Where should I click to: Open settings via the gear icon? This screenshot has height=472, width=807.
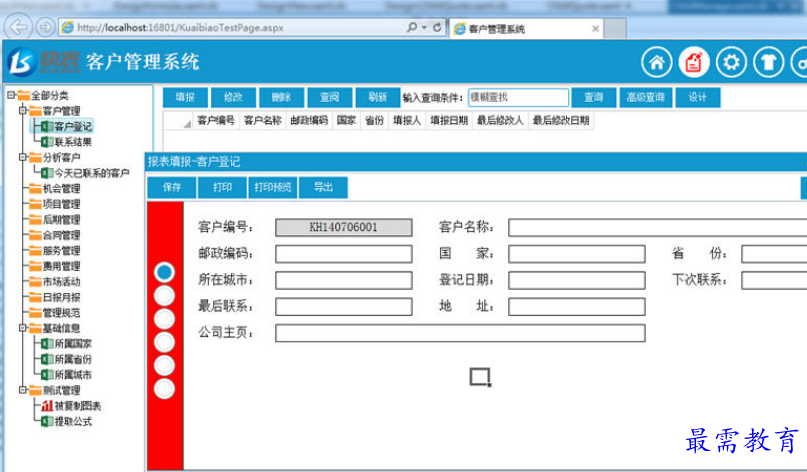point(732,63)
